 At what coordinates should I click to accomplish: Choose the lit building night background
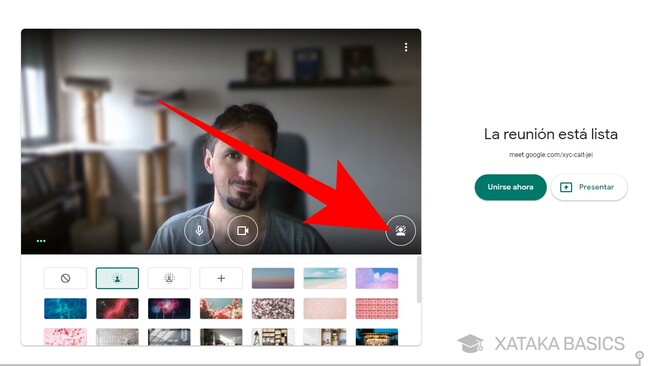377,337
